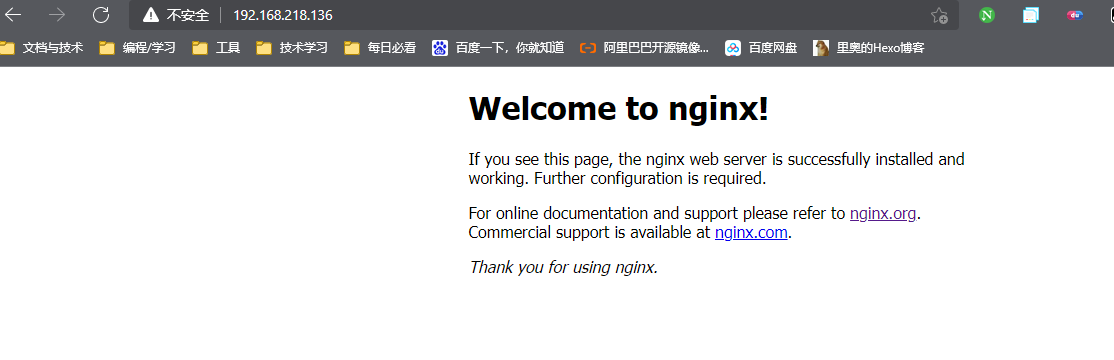Open the 百度网盘 bookmark

tap(761, 48)
